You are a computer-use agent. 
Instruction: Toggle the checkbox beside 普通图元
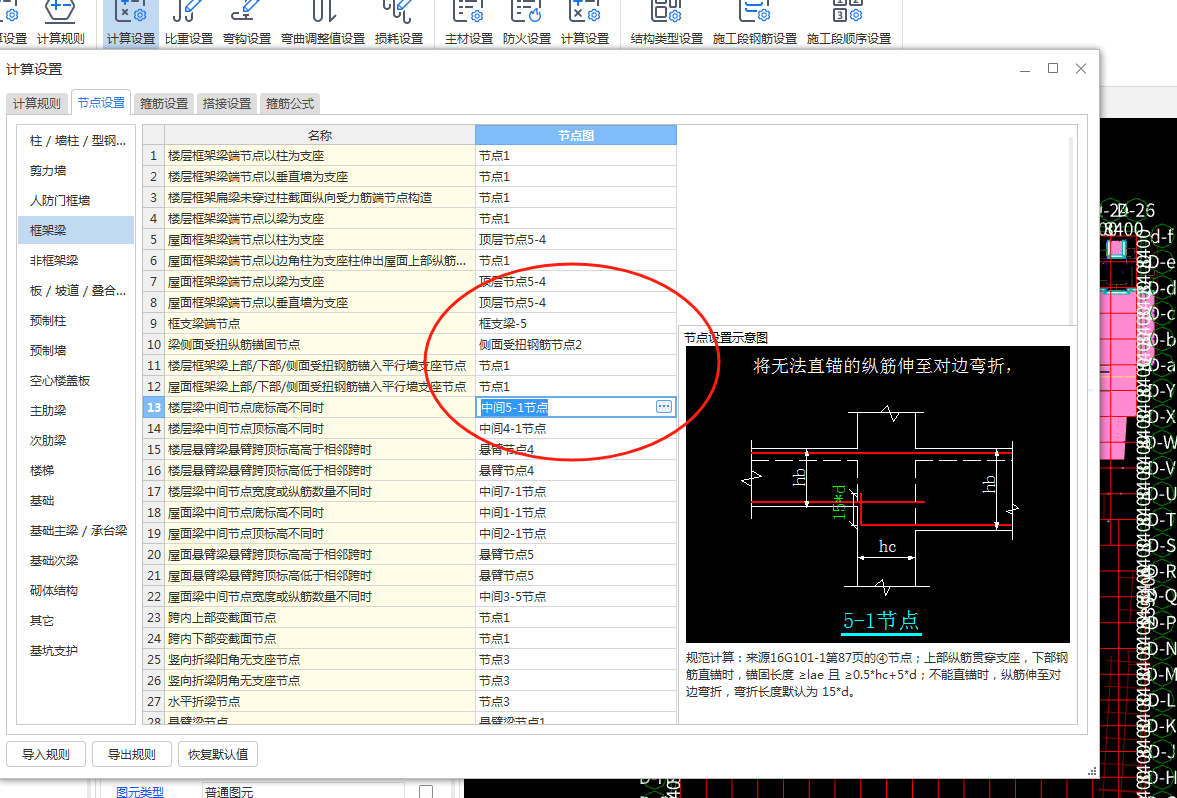pyautogui.click(x=426, y=791)
